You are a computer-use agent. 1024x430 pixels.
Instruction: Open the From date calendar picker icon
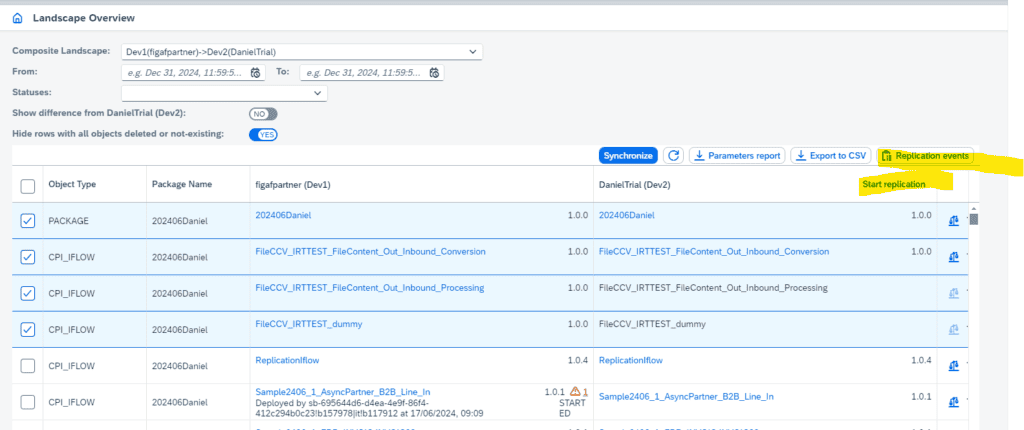coord(256,73)
